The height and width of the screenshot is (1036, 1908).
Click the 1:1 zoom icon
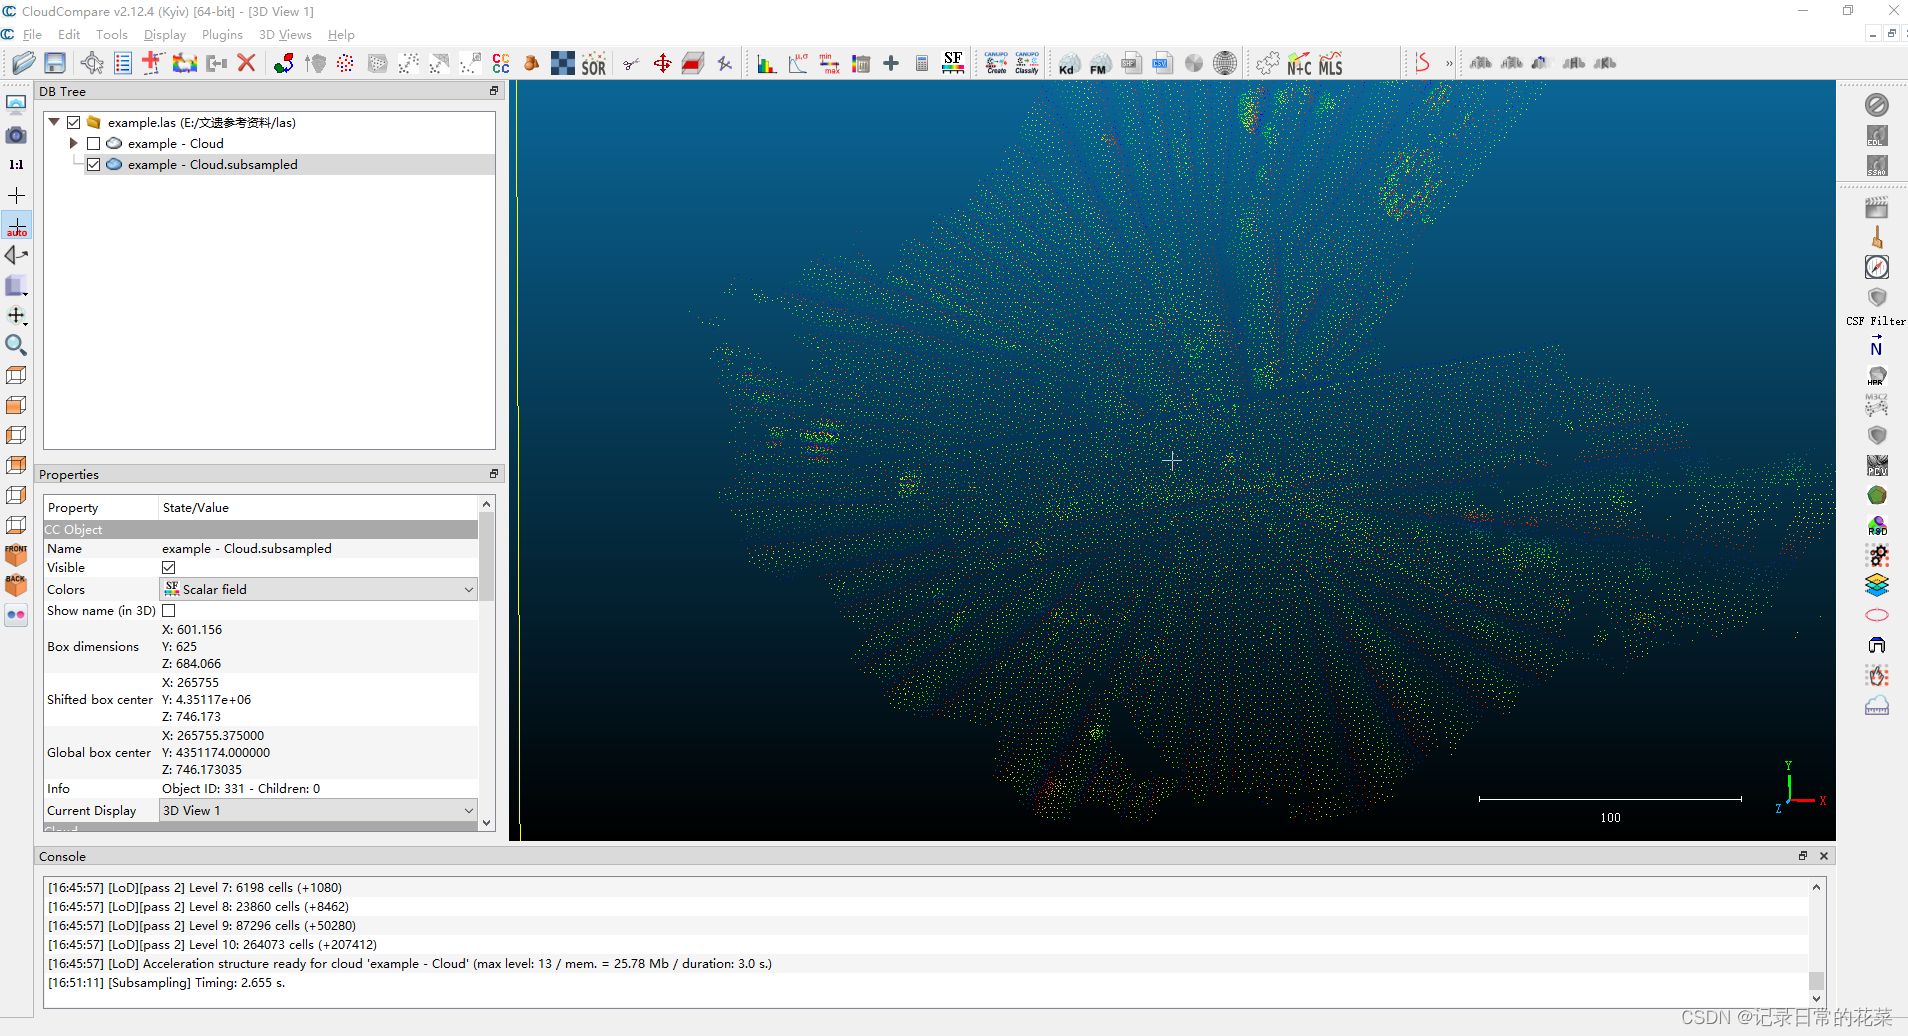16,165
